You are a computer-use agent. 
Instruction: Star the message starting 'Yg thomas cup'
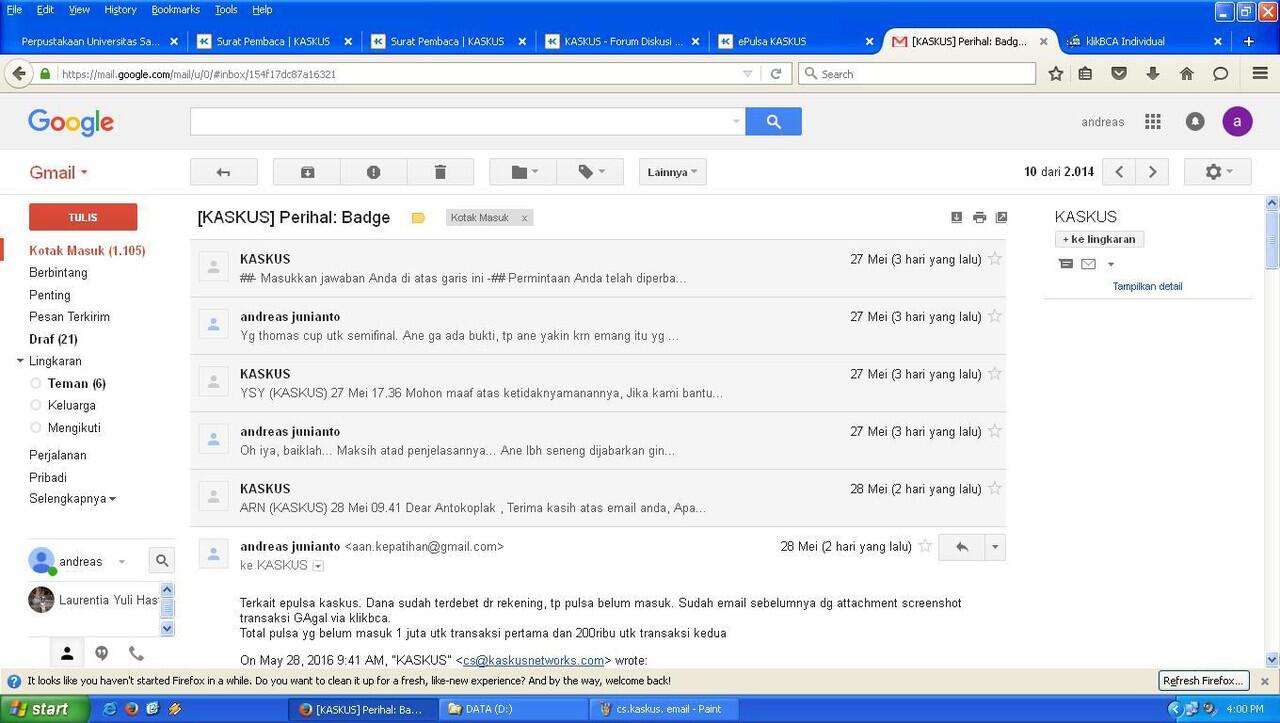(x=994, y=316)
